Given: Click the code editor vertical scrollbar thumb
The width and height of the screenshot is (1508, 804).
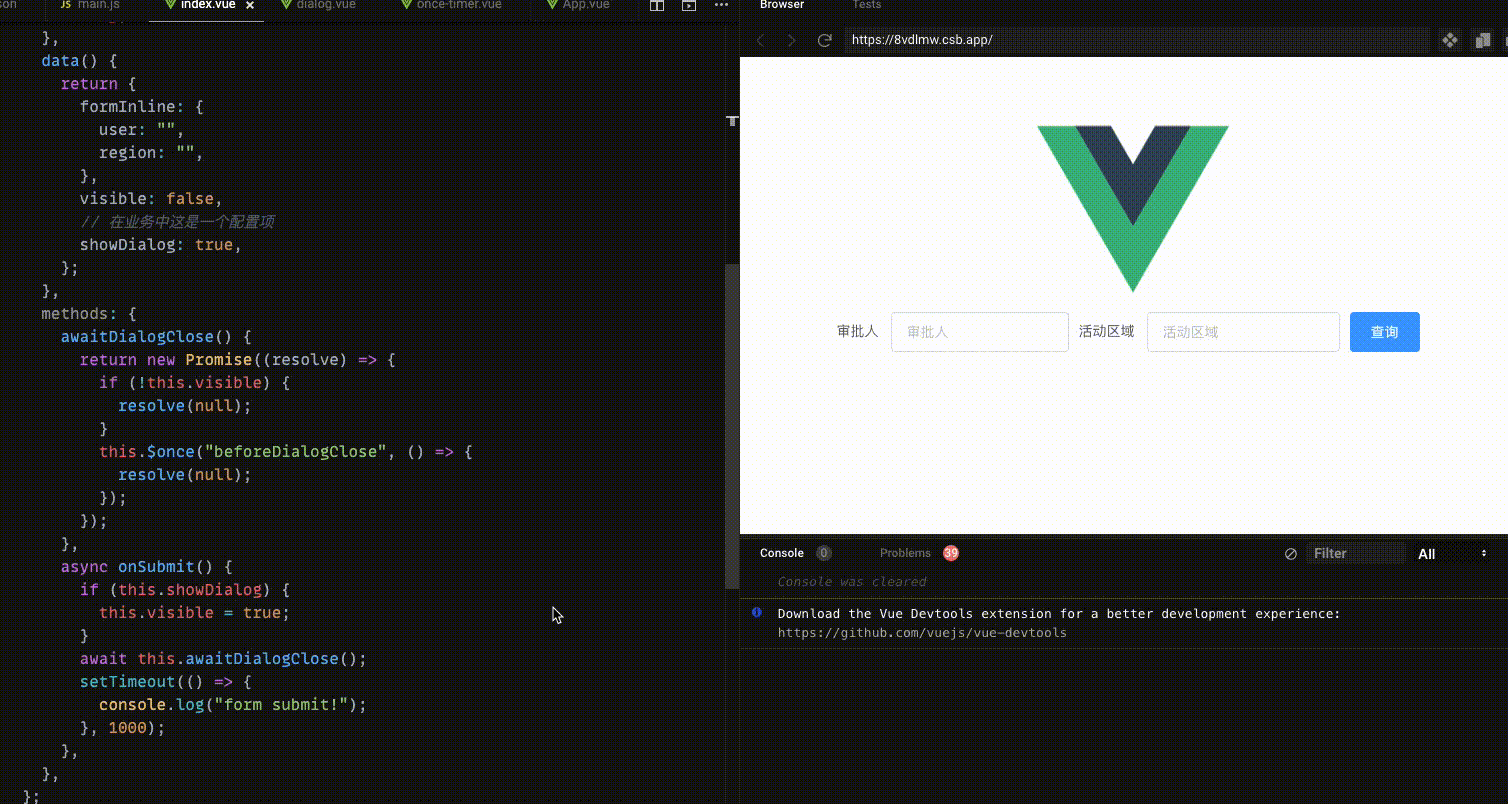Looking at the screenshot, I should point(732,425).
